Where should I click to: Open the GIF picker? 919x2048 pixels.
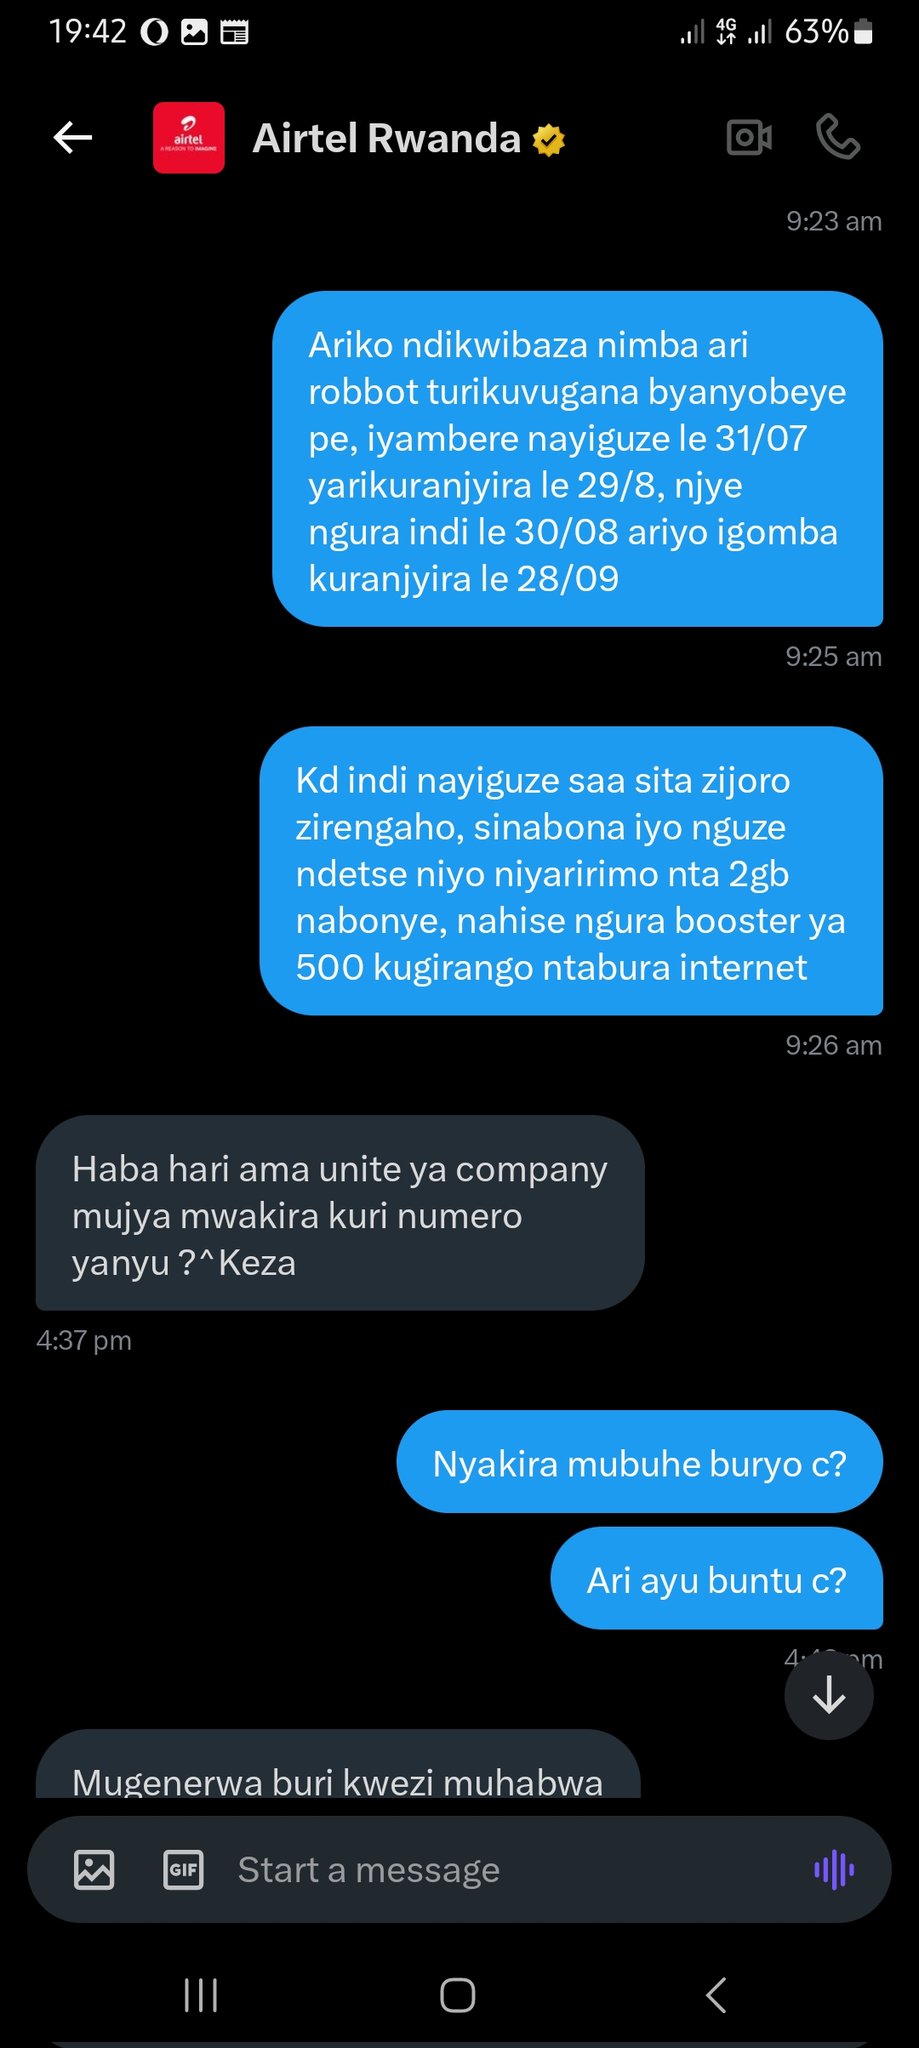click(x=183, y=1869)
